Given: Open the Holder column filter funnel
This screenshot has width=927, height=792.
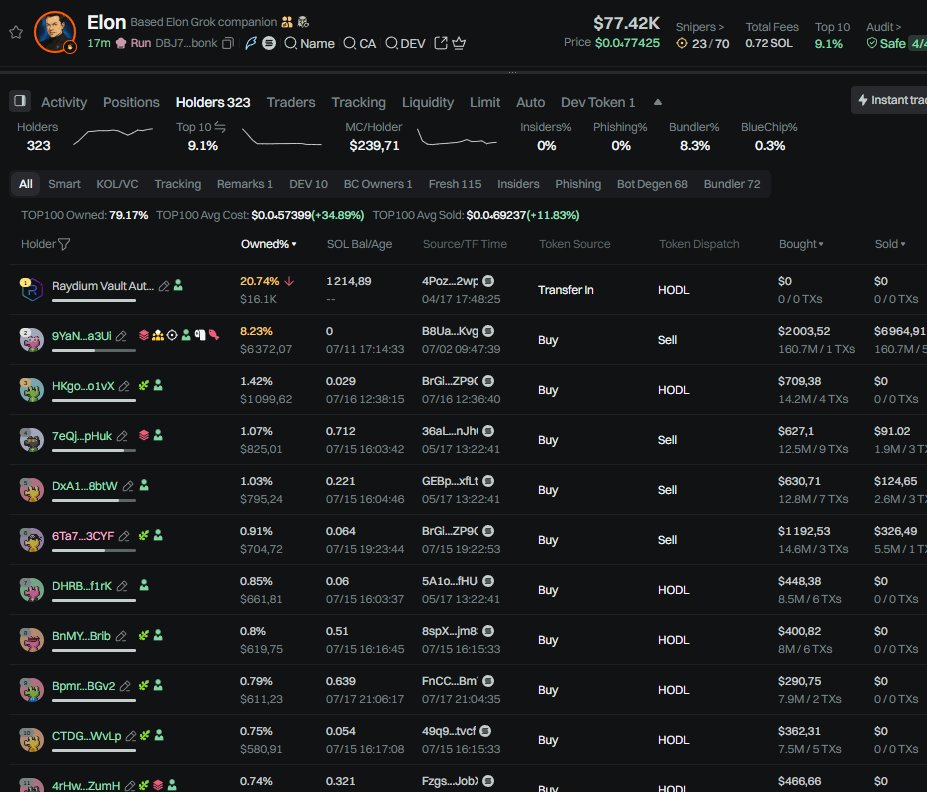Looking at the screenshot, I should (64, 244).
